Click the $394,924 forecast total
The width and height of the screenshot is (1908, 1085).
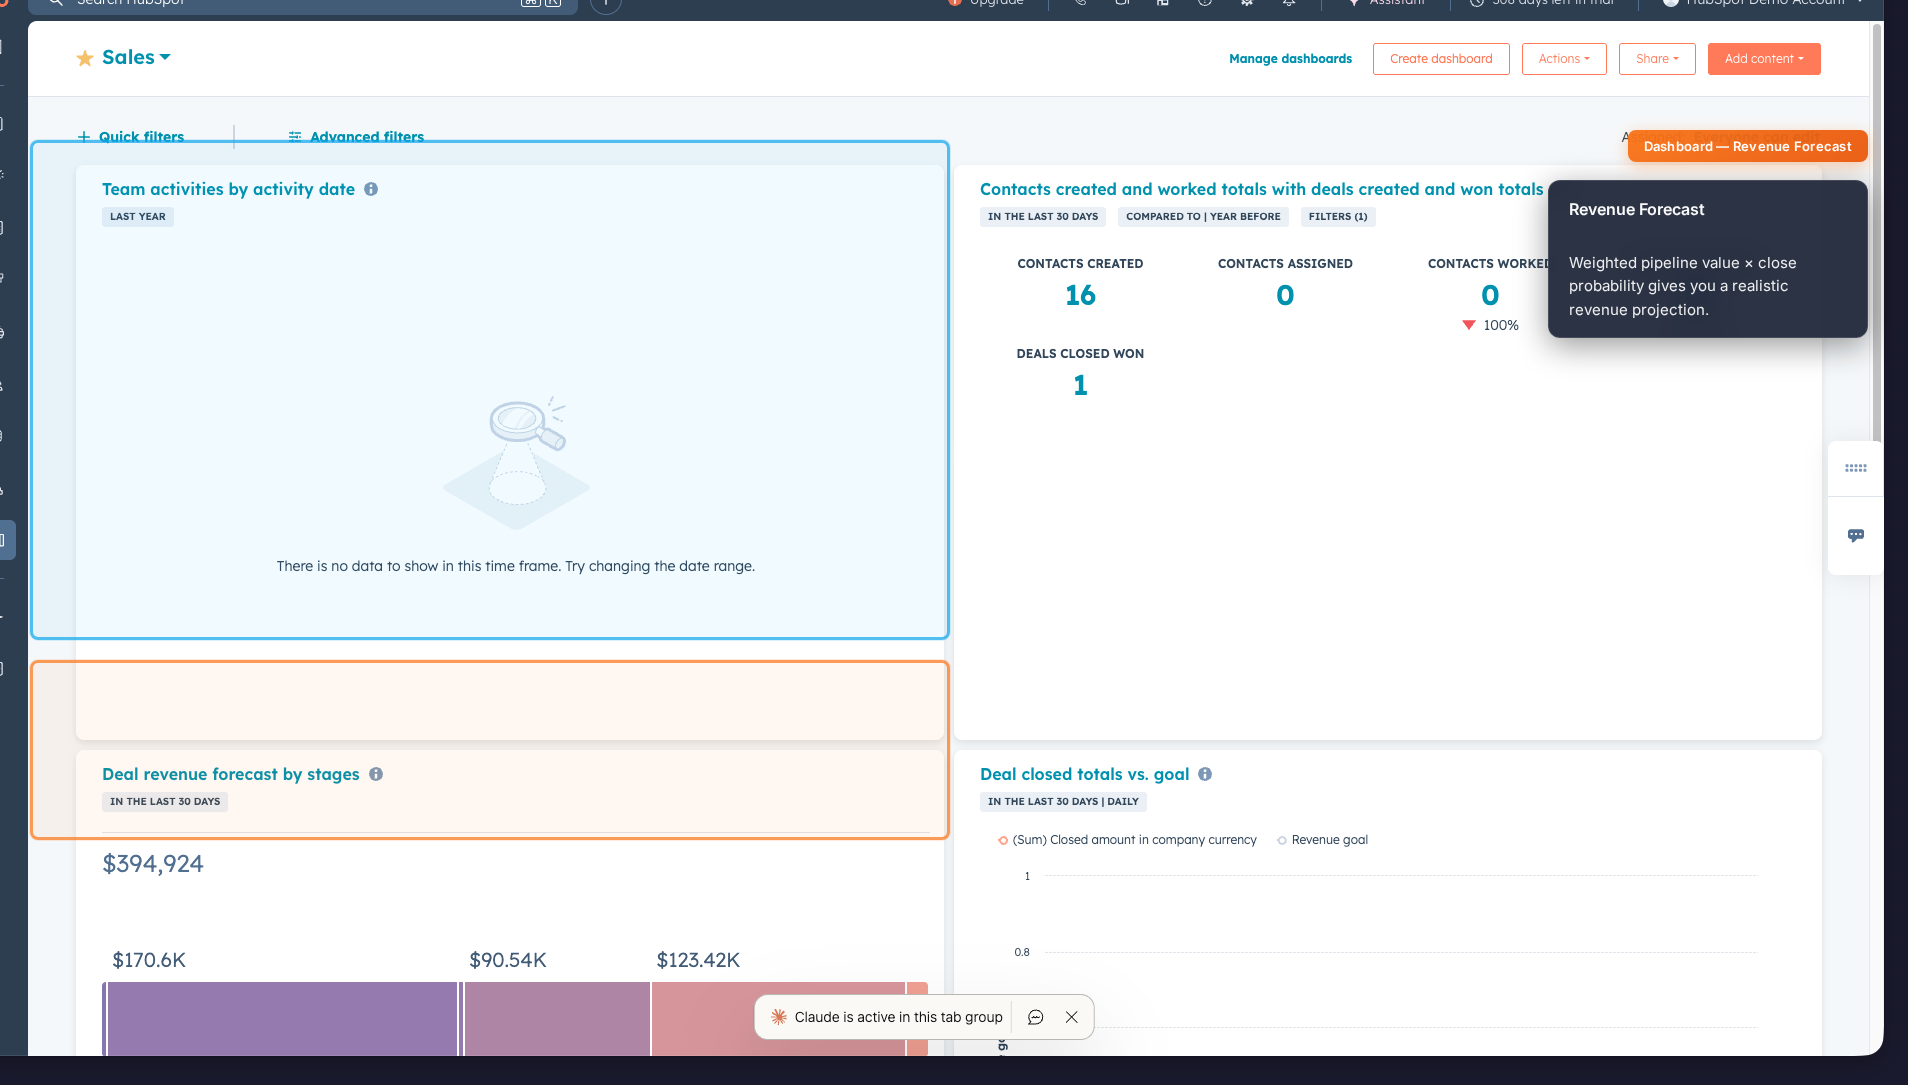[153, 864]
